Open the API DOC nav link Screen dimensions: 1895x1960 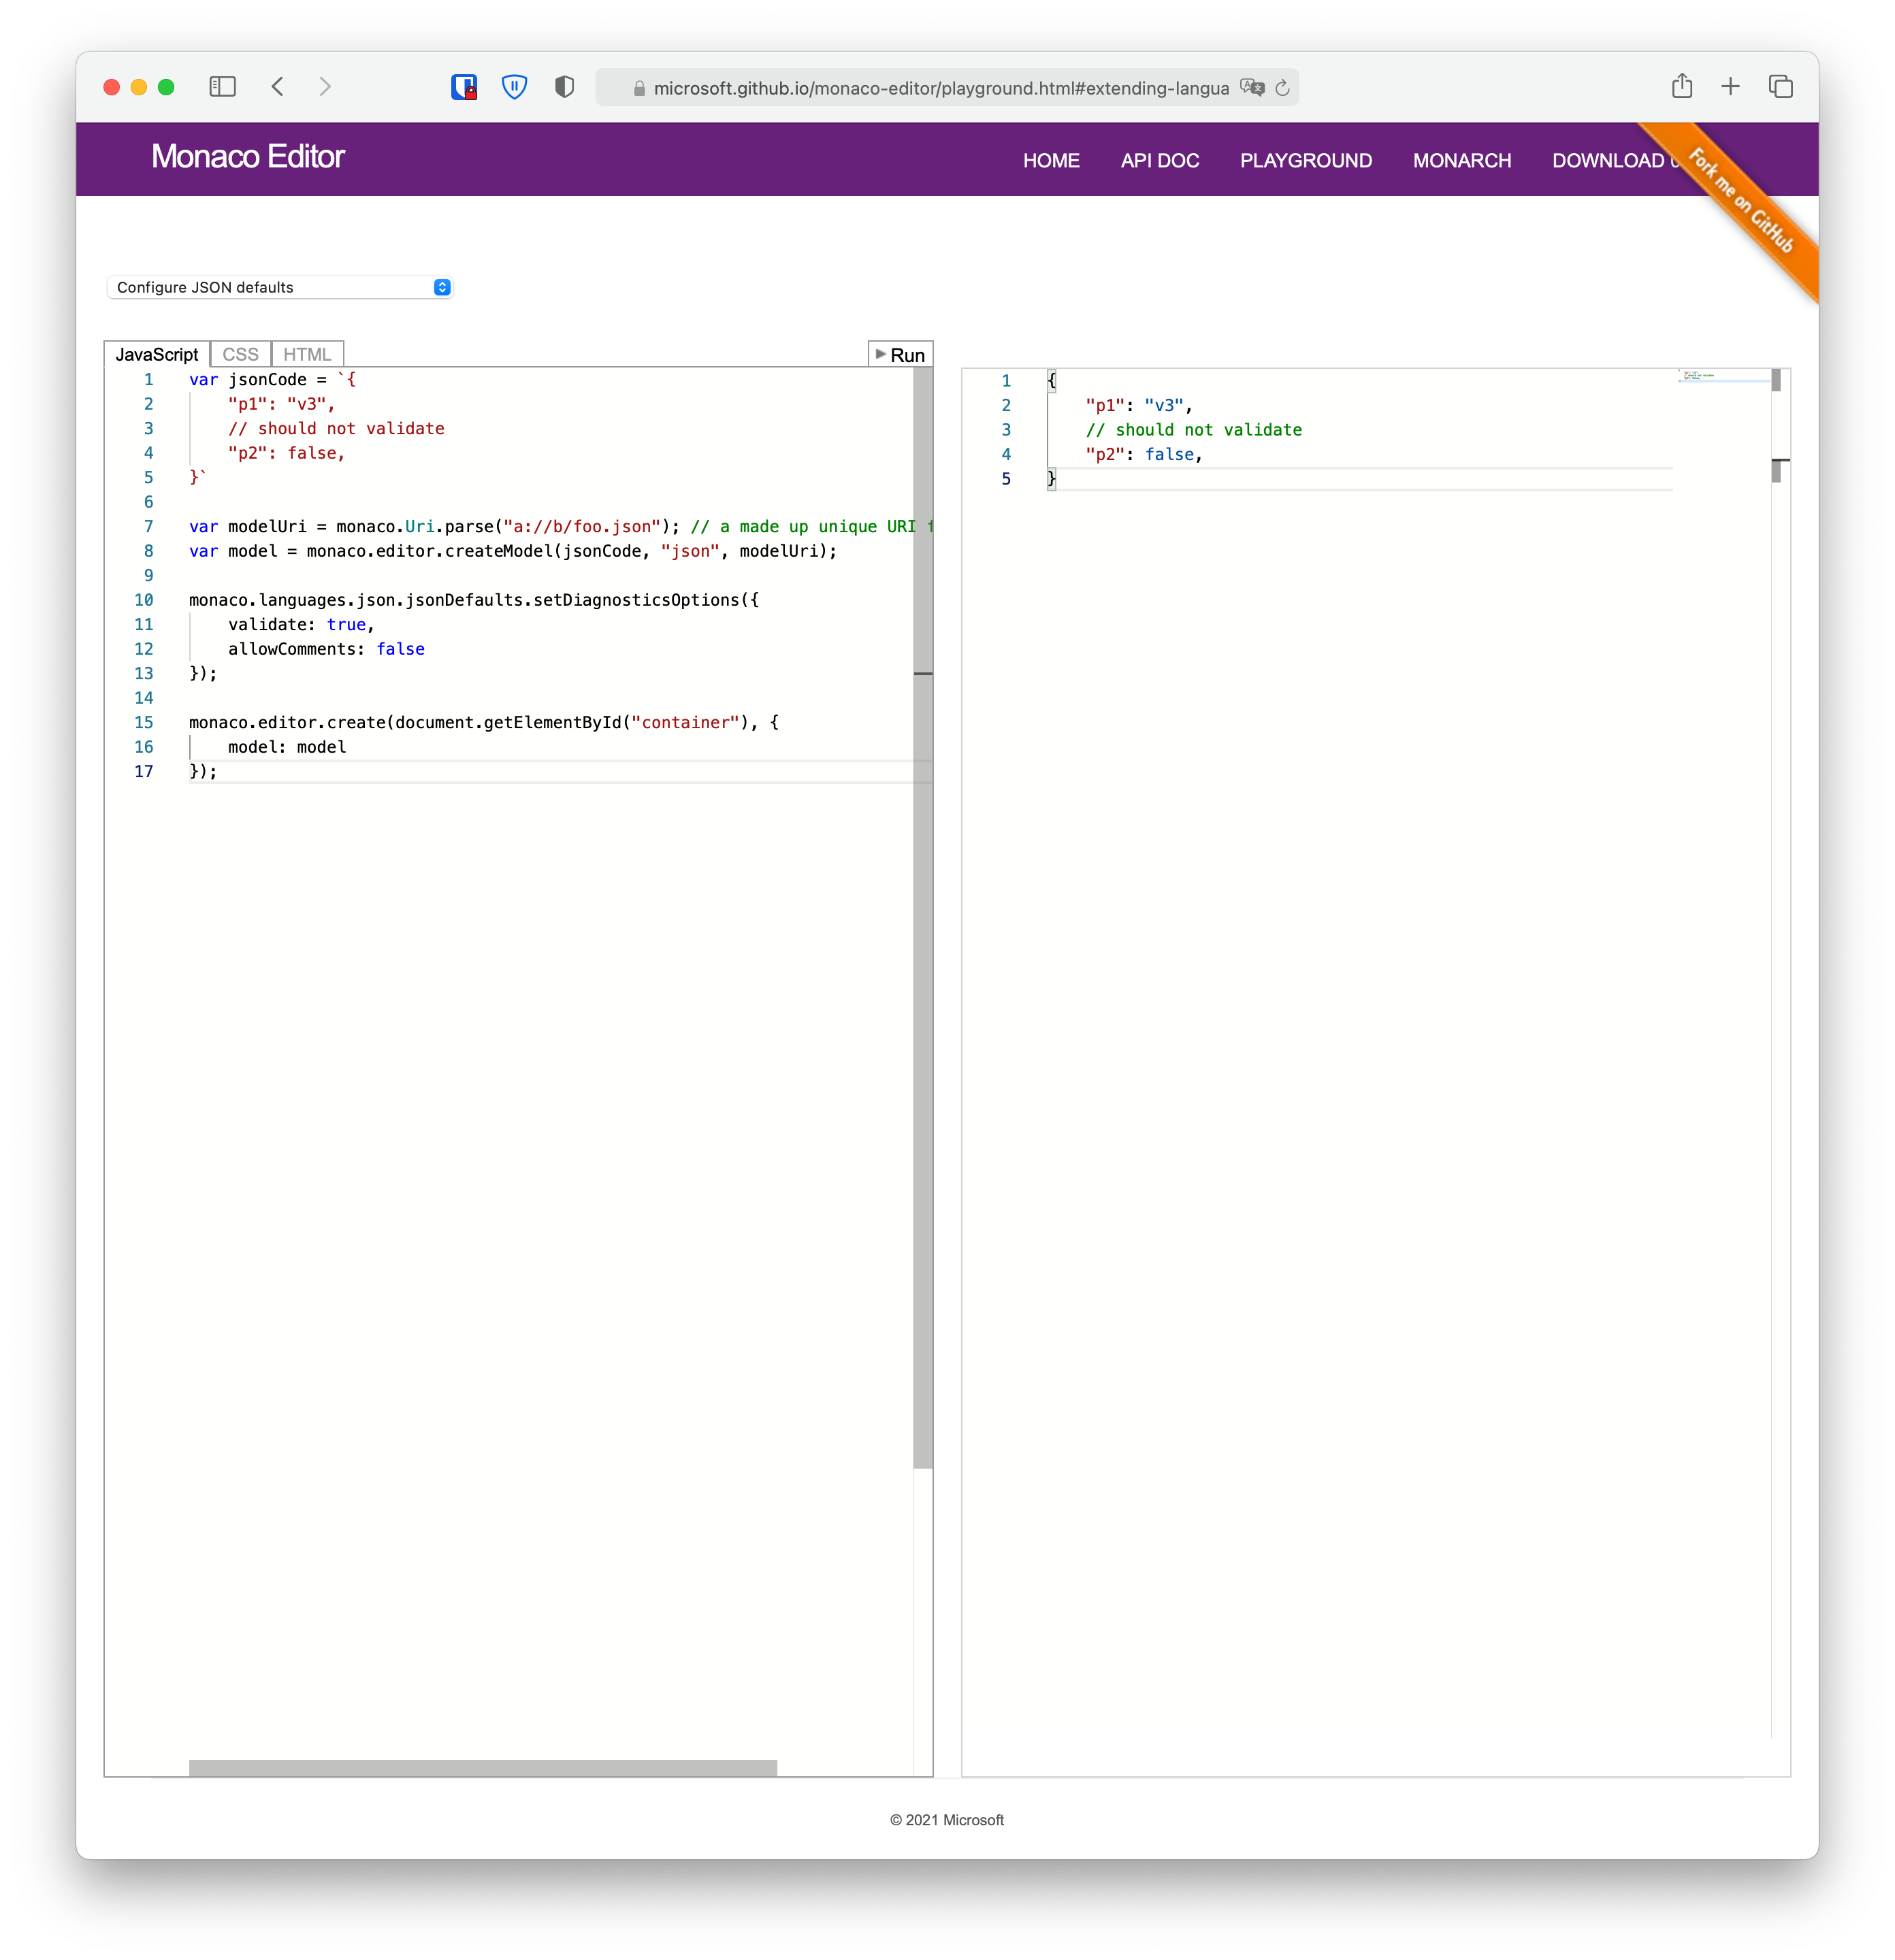point(1160,161)
